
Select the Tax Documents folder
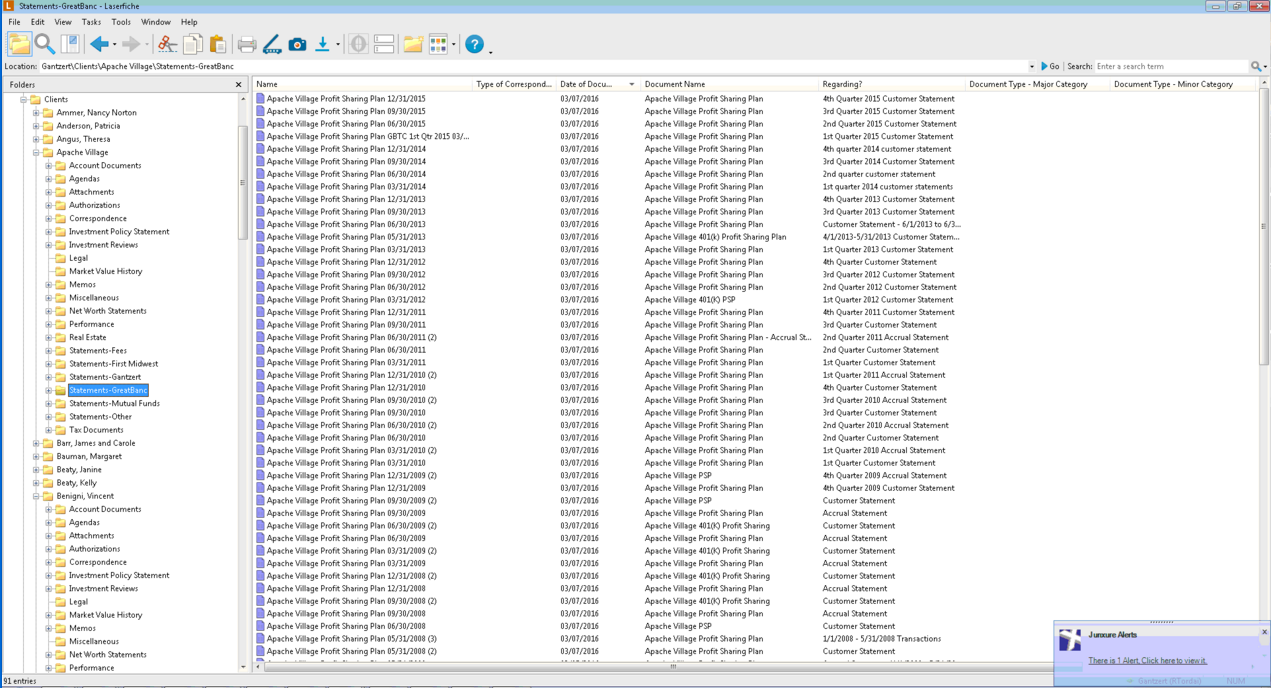96,430
